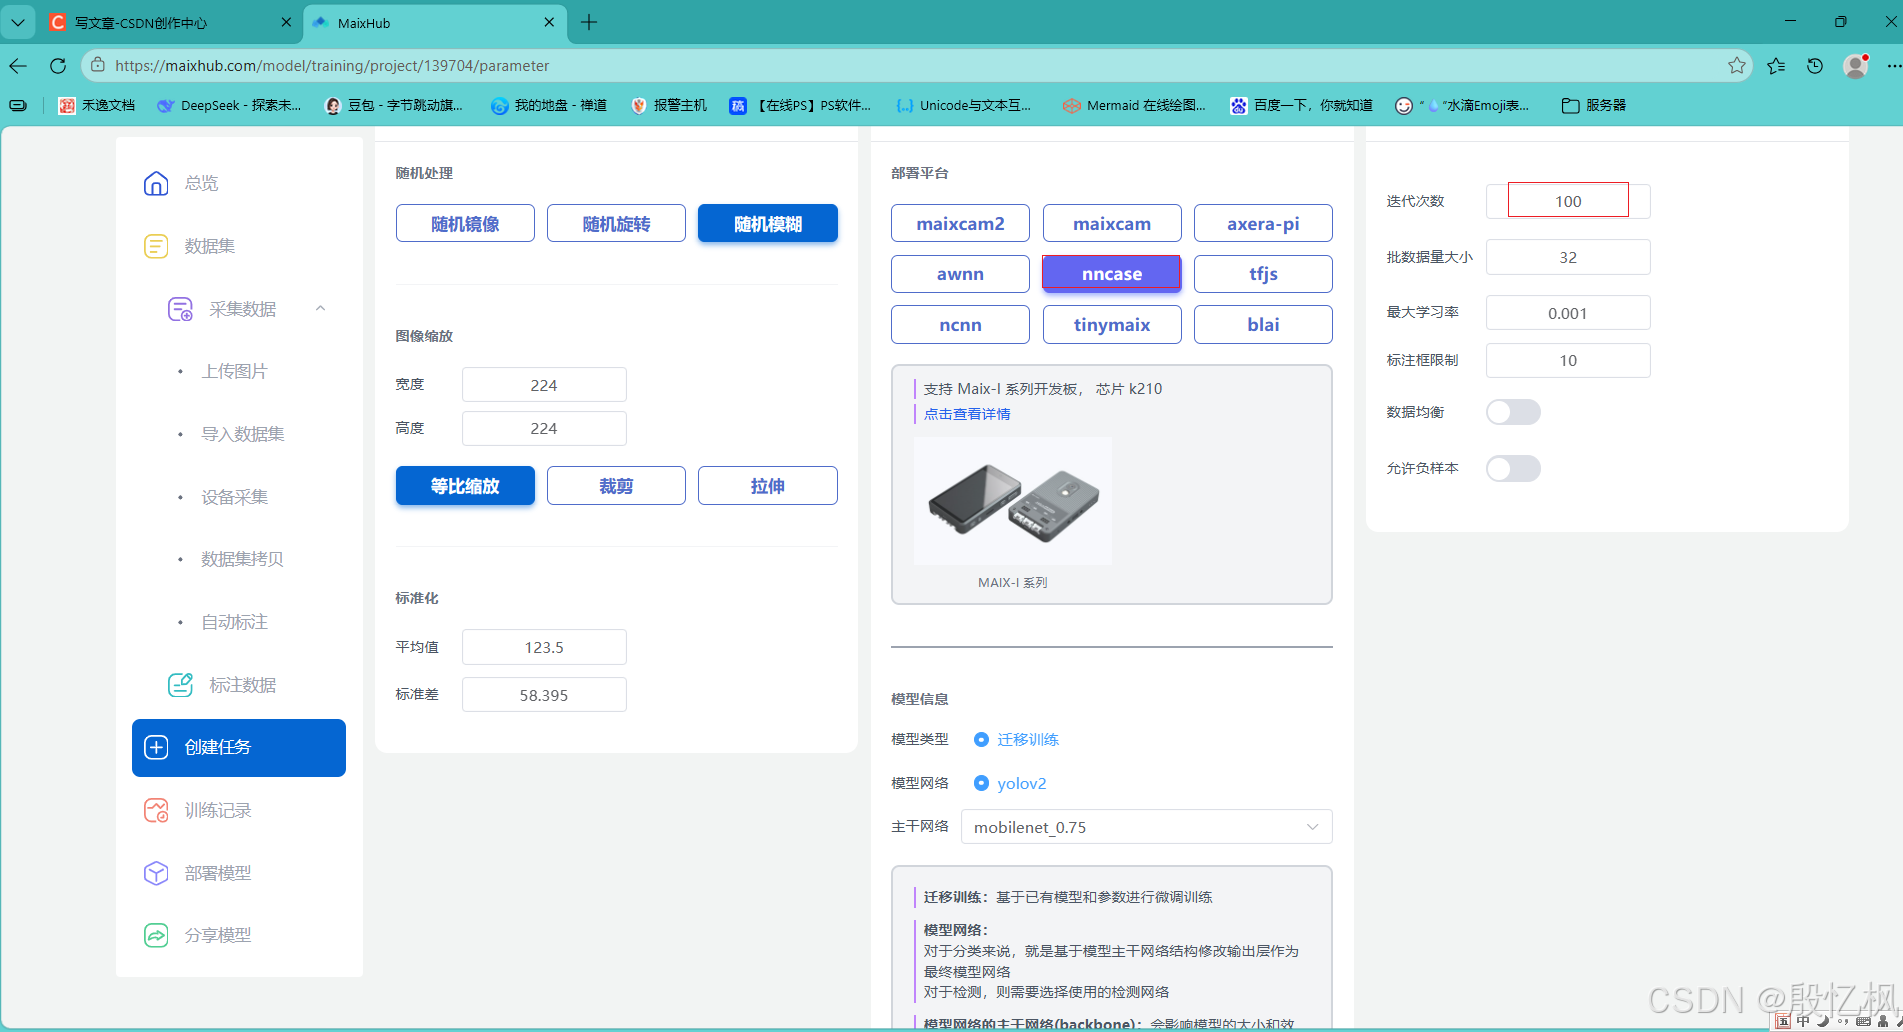Click the 标准差 input field
The height and width of the screenshot is (1032, 1903).
point(544,695)
